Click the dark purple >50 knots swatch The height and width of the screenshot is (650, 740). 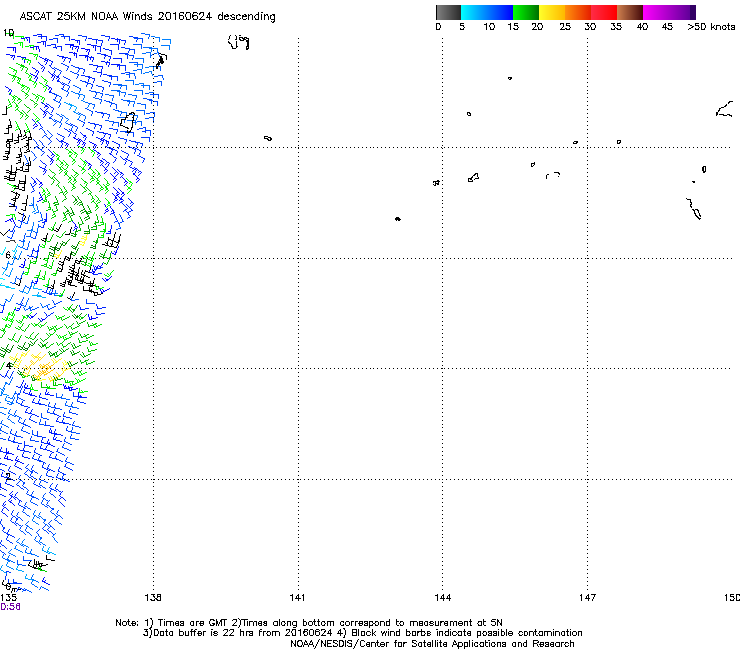tap(693, 12)
